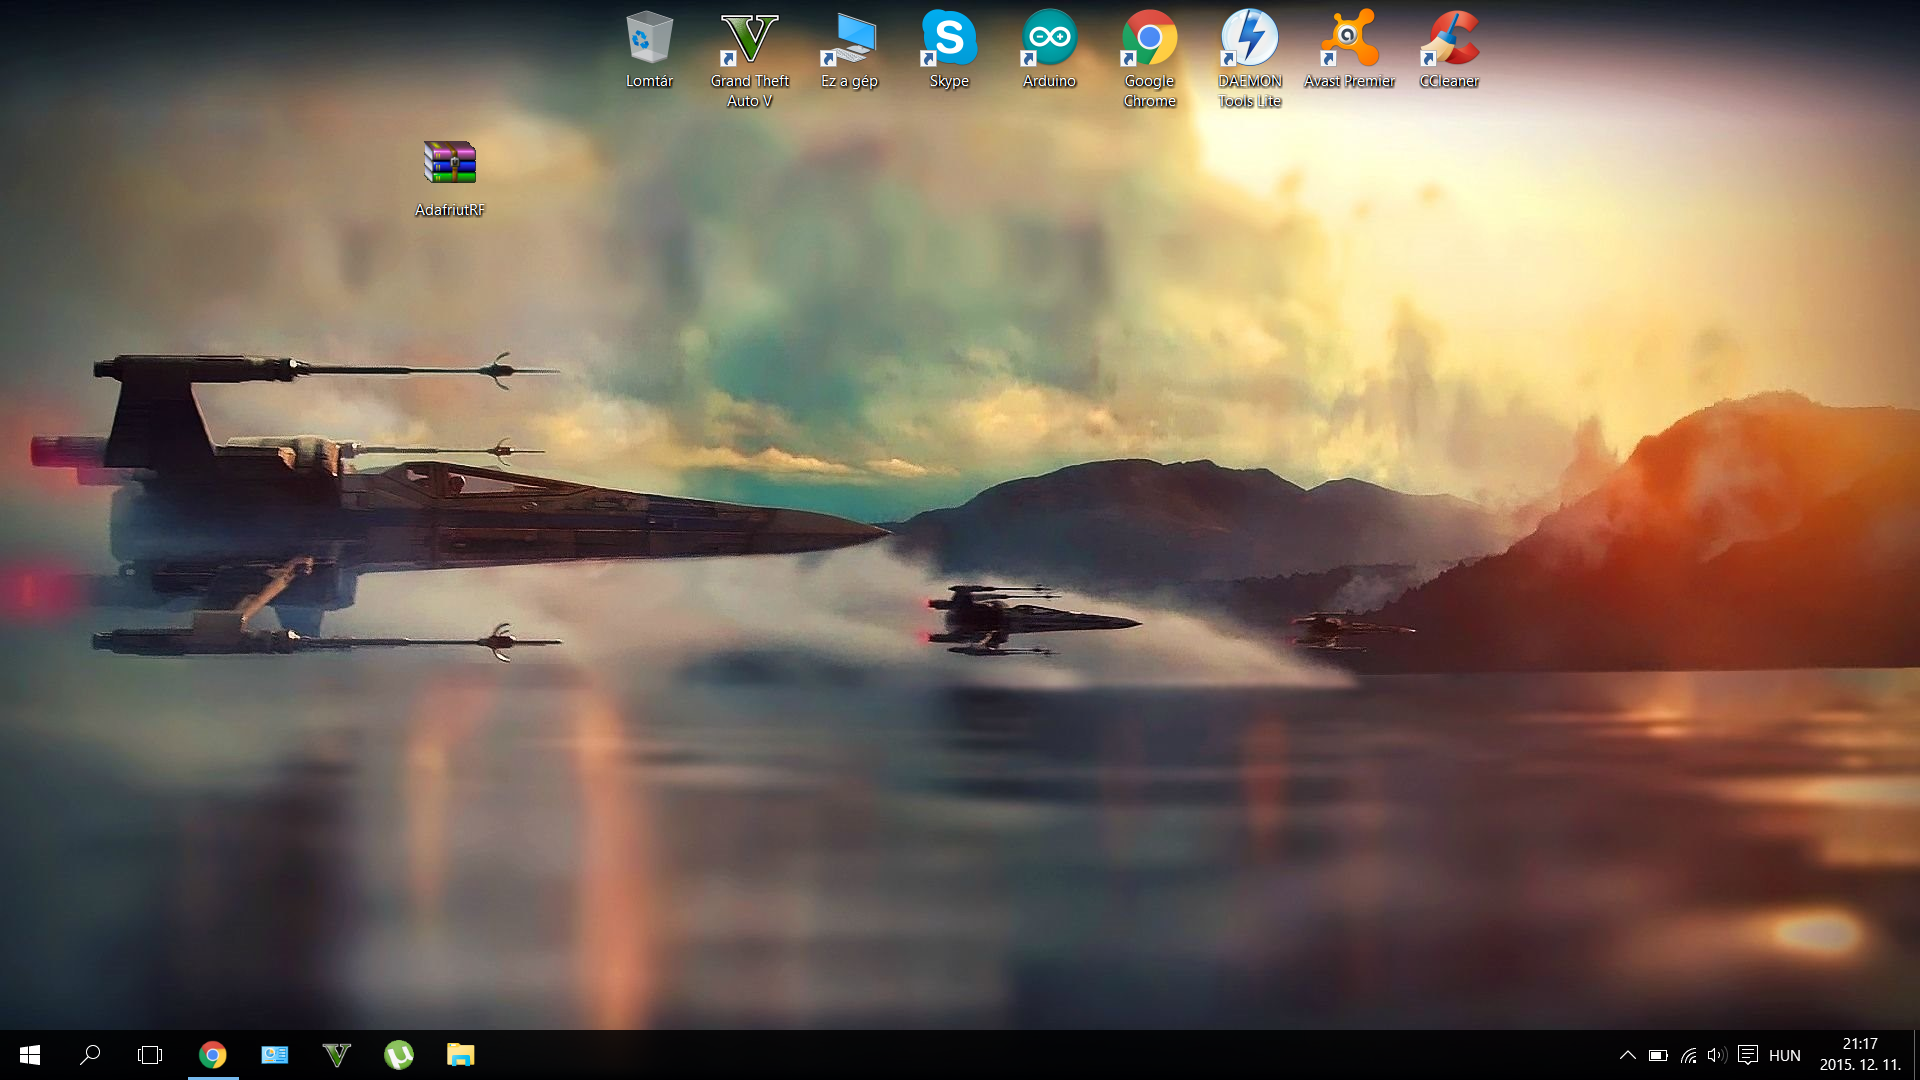Screen dimensions: 1920x1080
Task: Launch Avast Premier from the desktop
Action: click(1349, 50)
